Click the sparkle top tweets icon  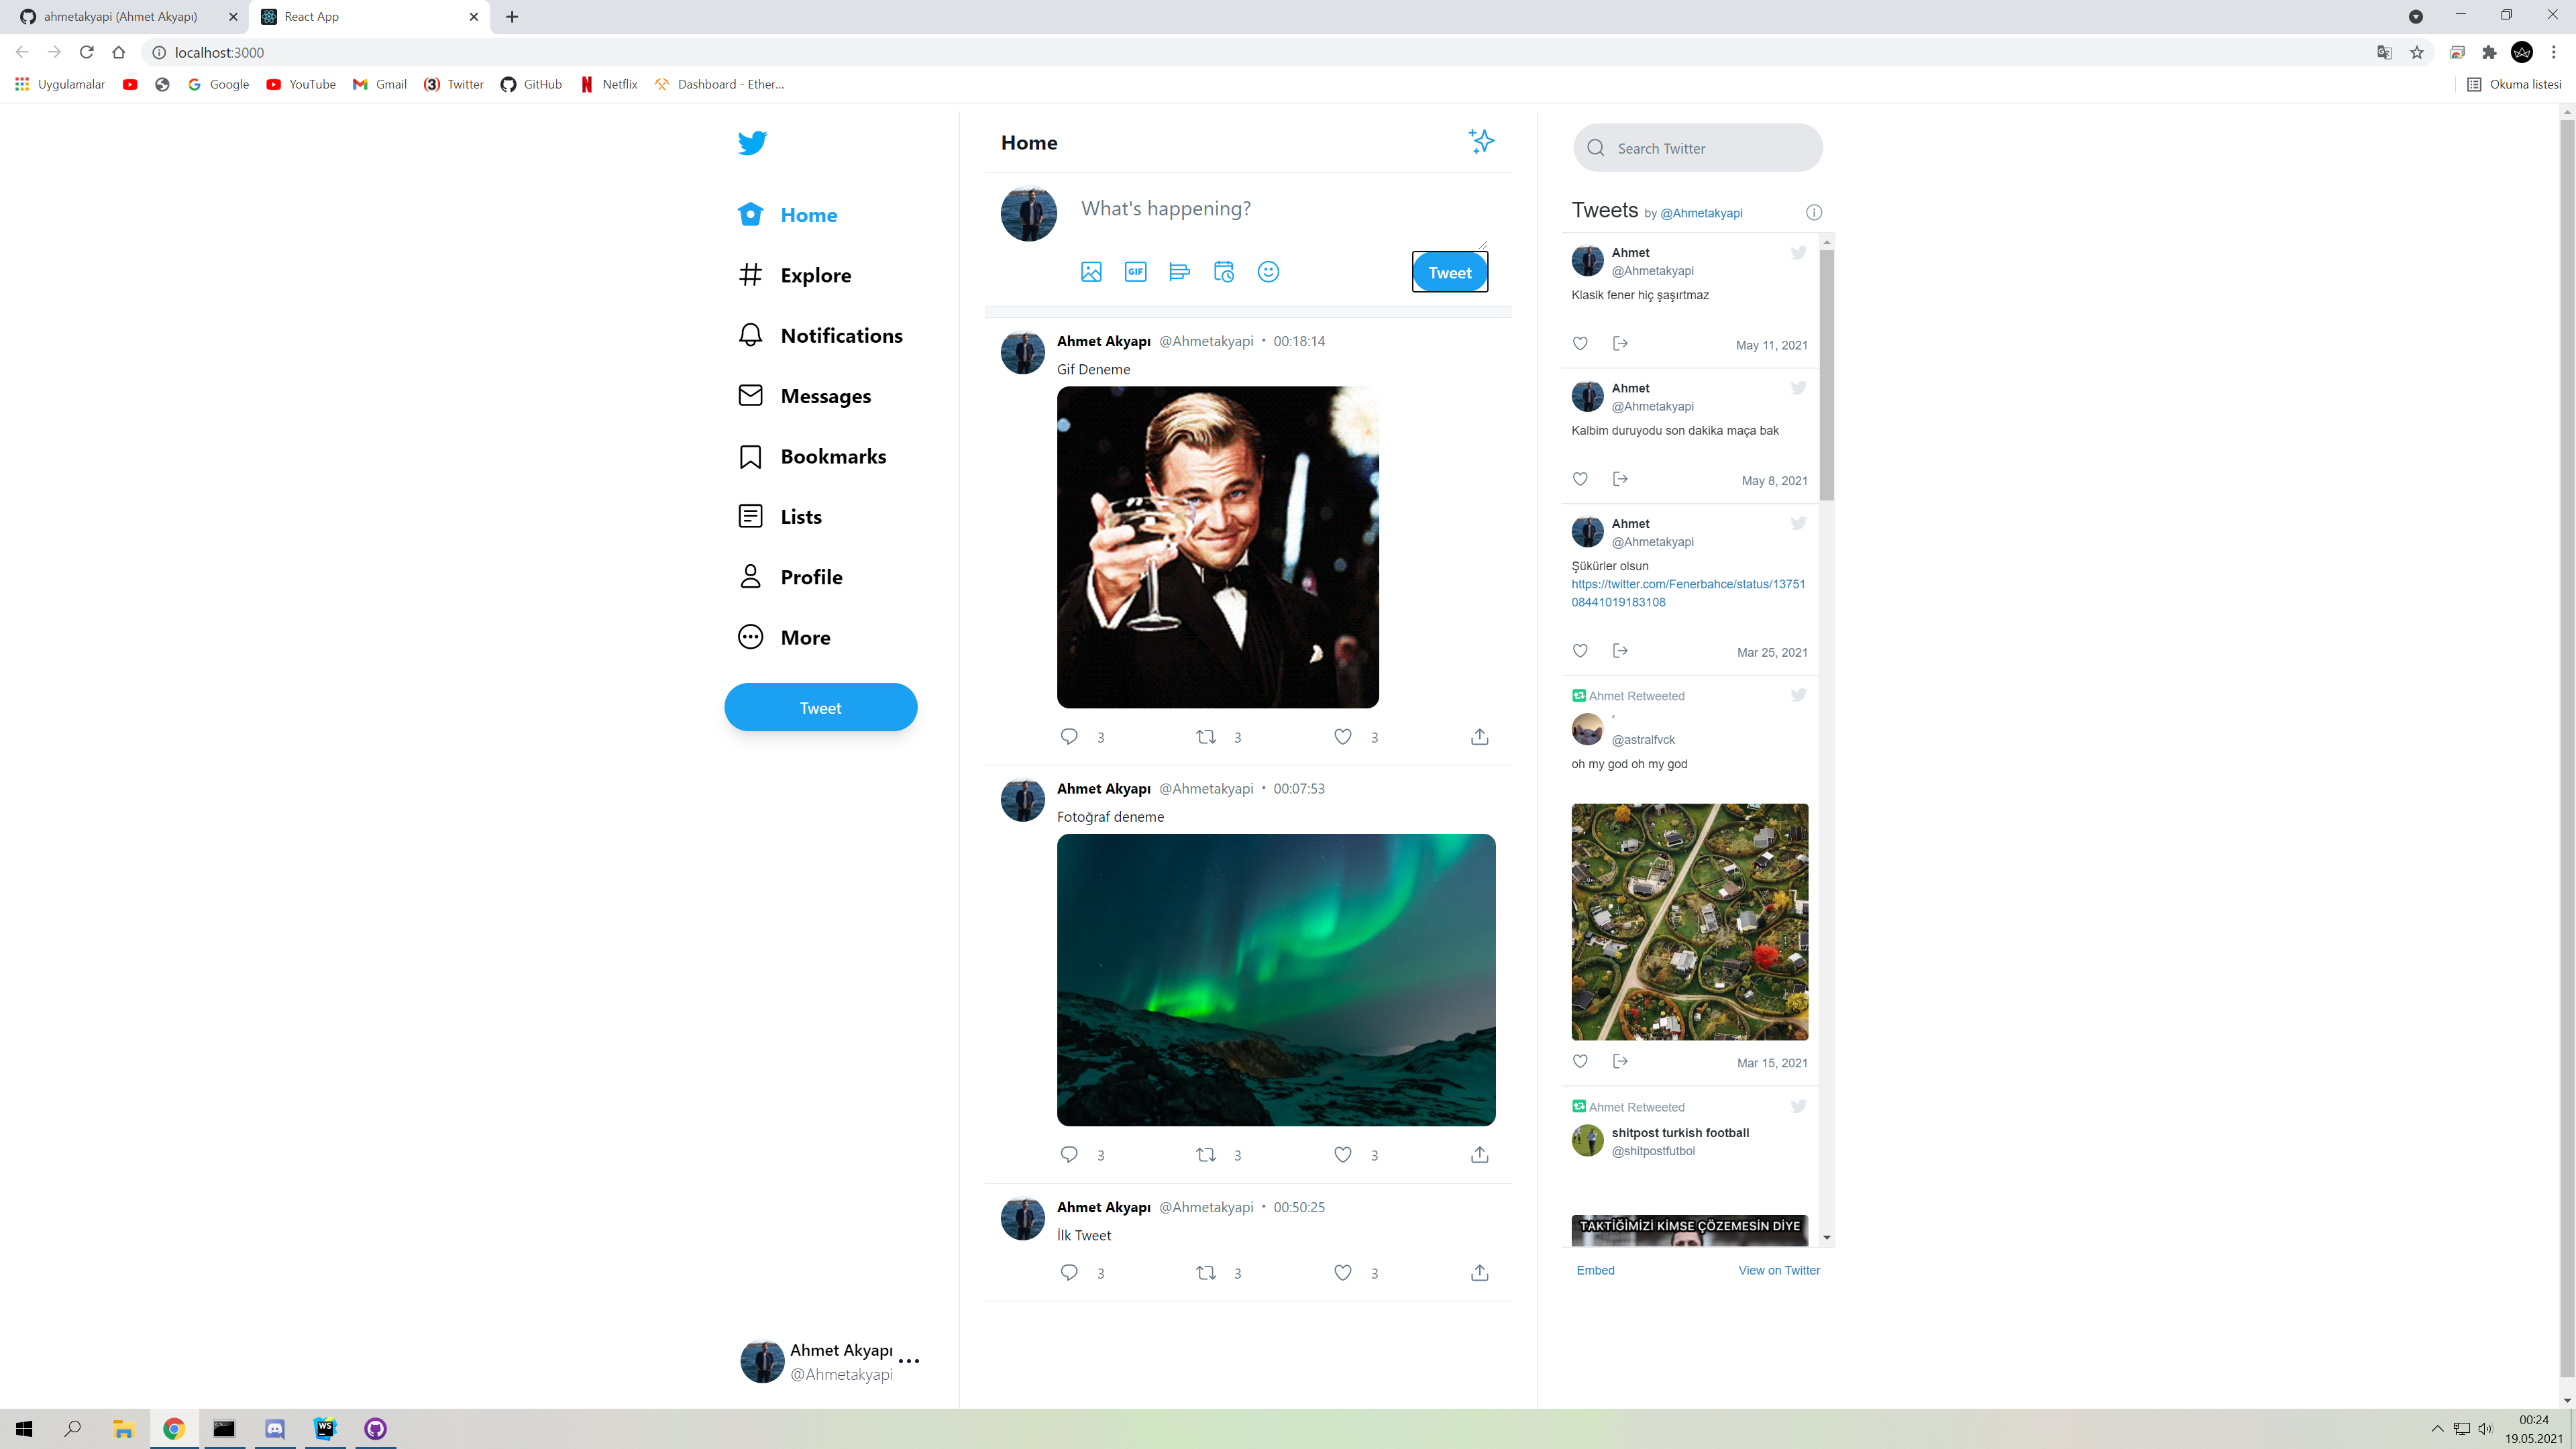point(1481,141)
